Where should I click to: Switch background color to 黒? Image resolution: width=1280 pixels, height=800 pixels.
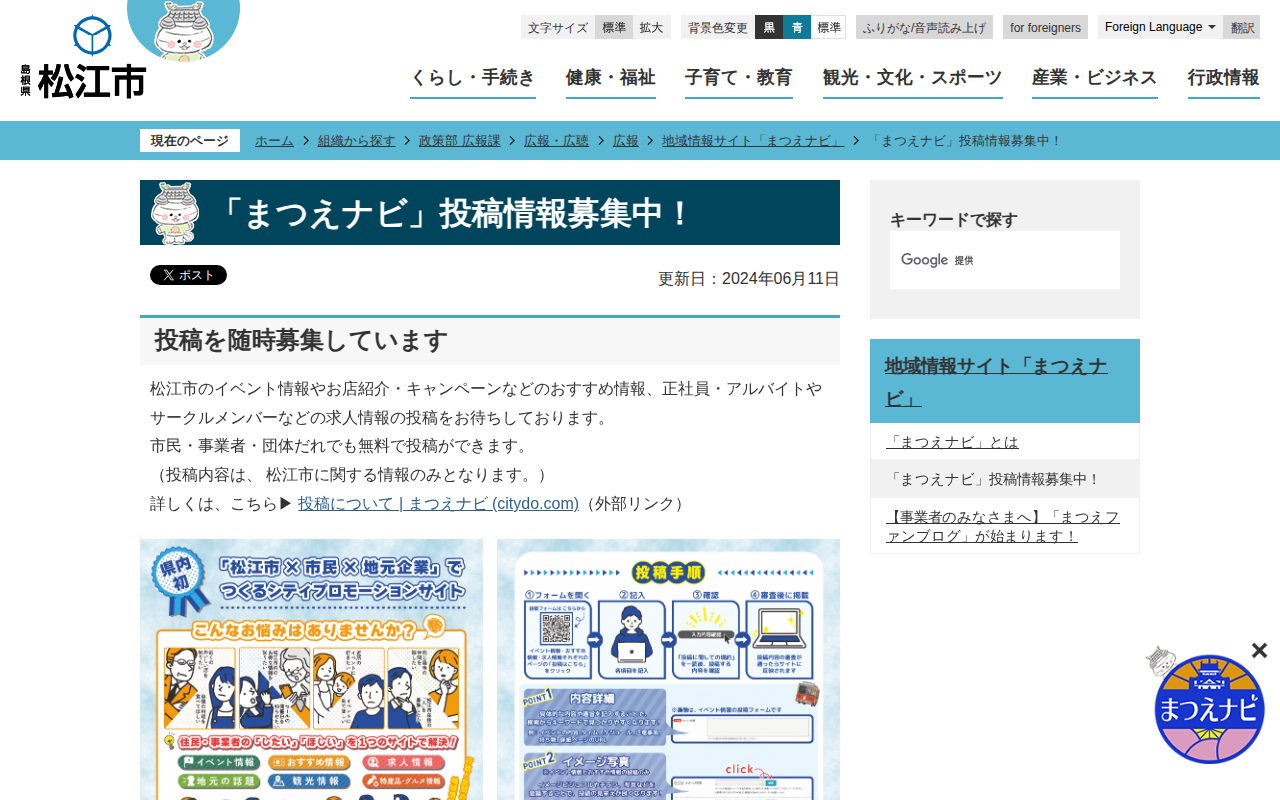click(769, 27)
